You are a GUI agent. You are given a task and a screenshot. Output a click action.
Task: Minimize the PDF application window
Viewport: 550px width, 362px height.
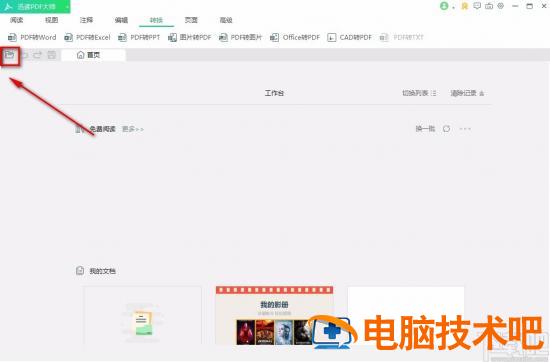click(515, 6)
